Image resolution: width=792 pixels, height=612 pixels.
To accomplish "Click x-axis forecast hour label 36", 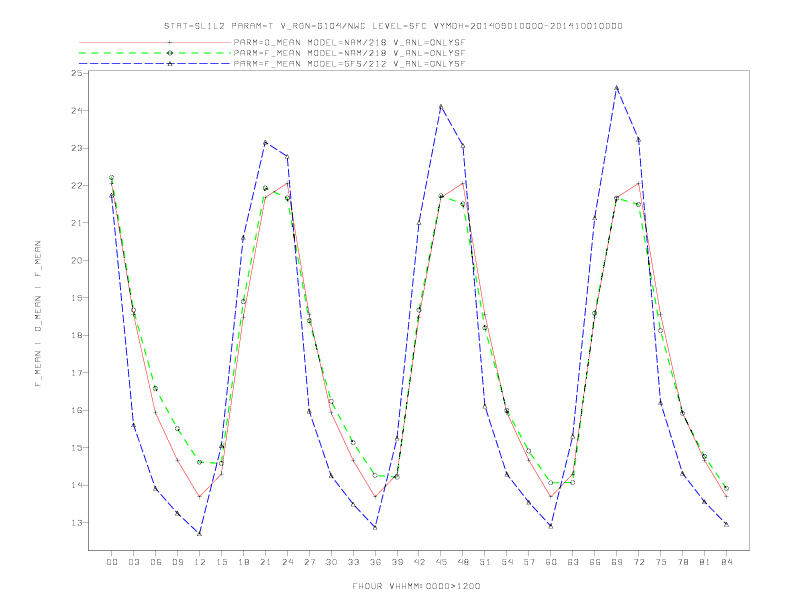I will click(375, 562).
